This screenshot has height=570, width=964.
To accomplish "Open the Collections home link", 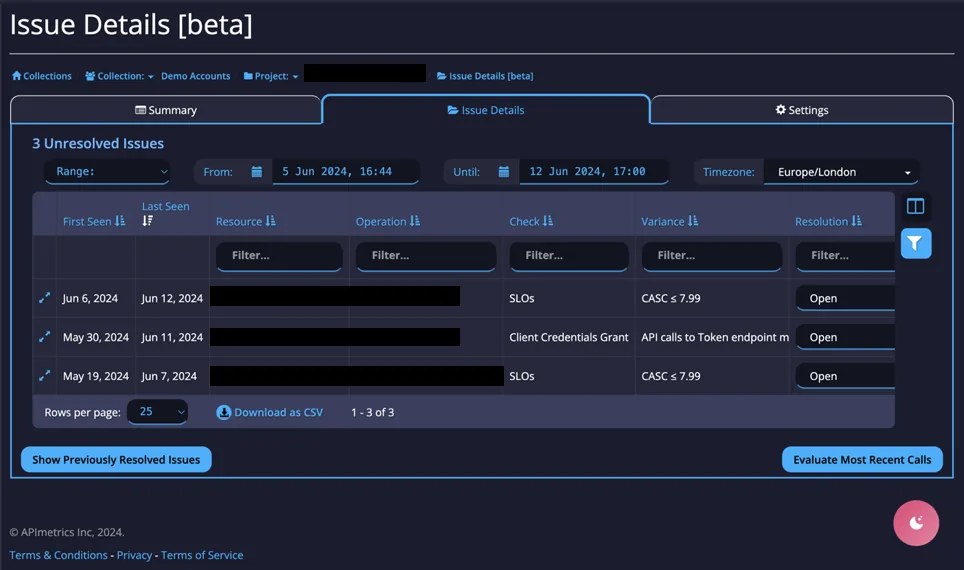I will [x=42, y=76].
